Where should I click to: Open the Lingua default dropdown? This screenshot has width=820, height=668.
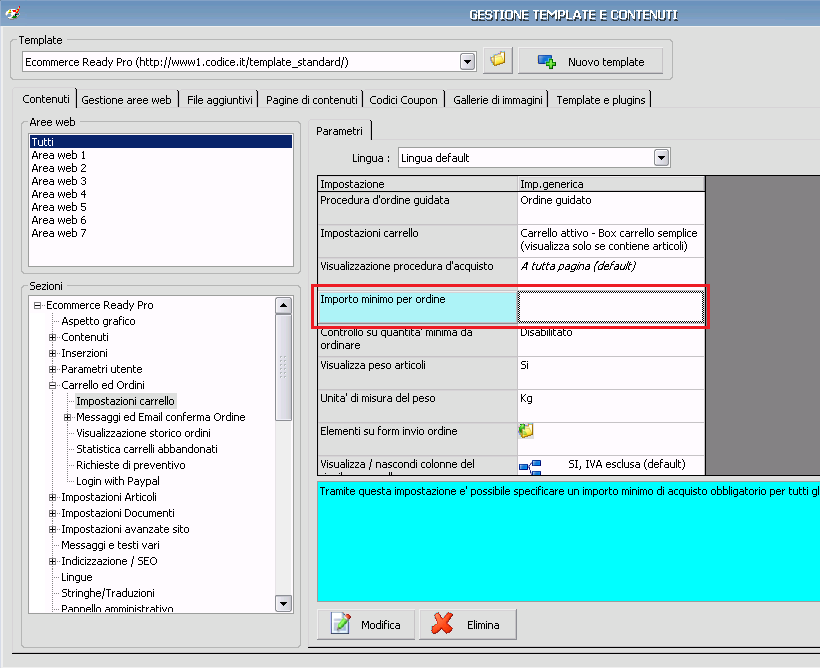coord(662,157)
